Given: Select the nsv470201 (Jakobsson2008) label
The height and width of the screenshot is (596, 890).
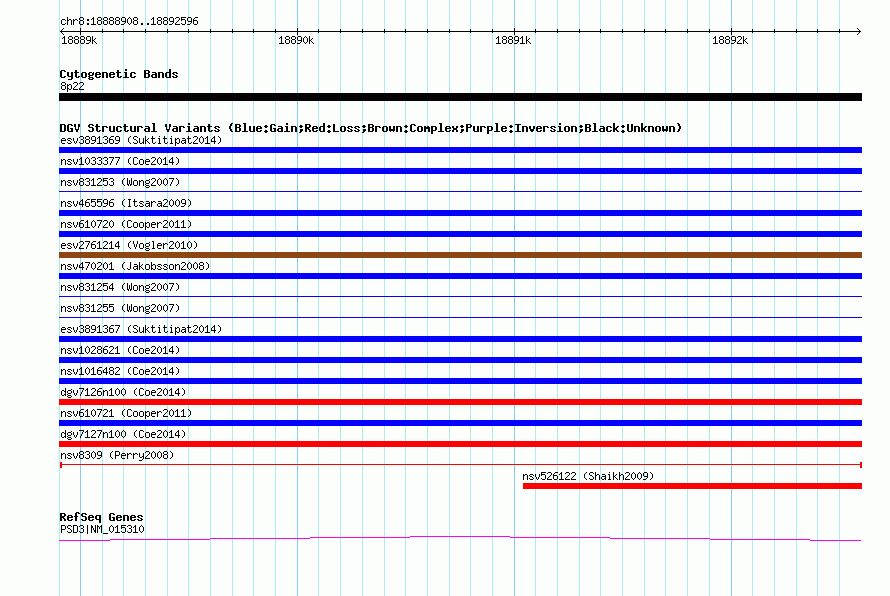Looking at the screenshot, I should pyautogui.click(x=135, y=266).
